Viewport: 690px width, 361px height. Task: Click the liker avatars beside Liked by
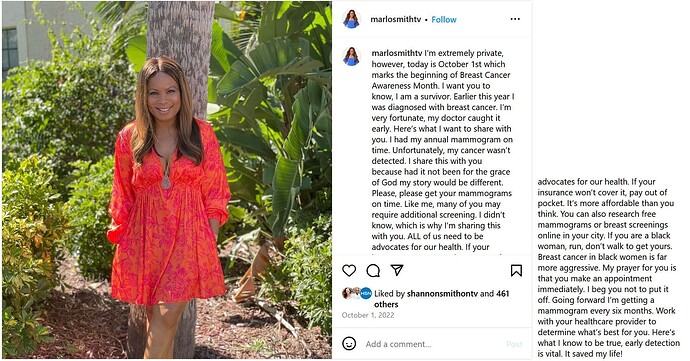click(x=357, y=293)
